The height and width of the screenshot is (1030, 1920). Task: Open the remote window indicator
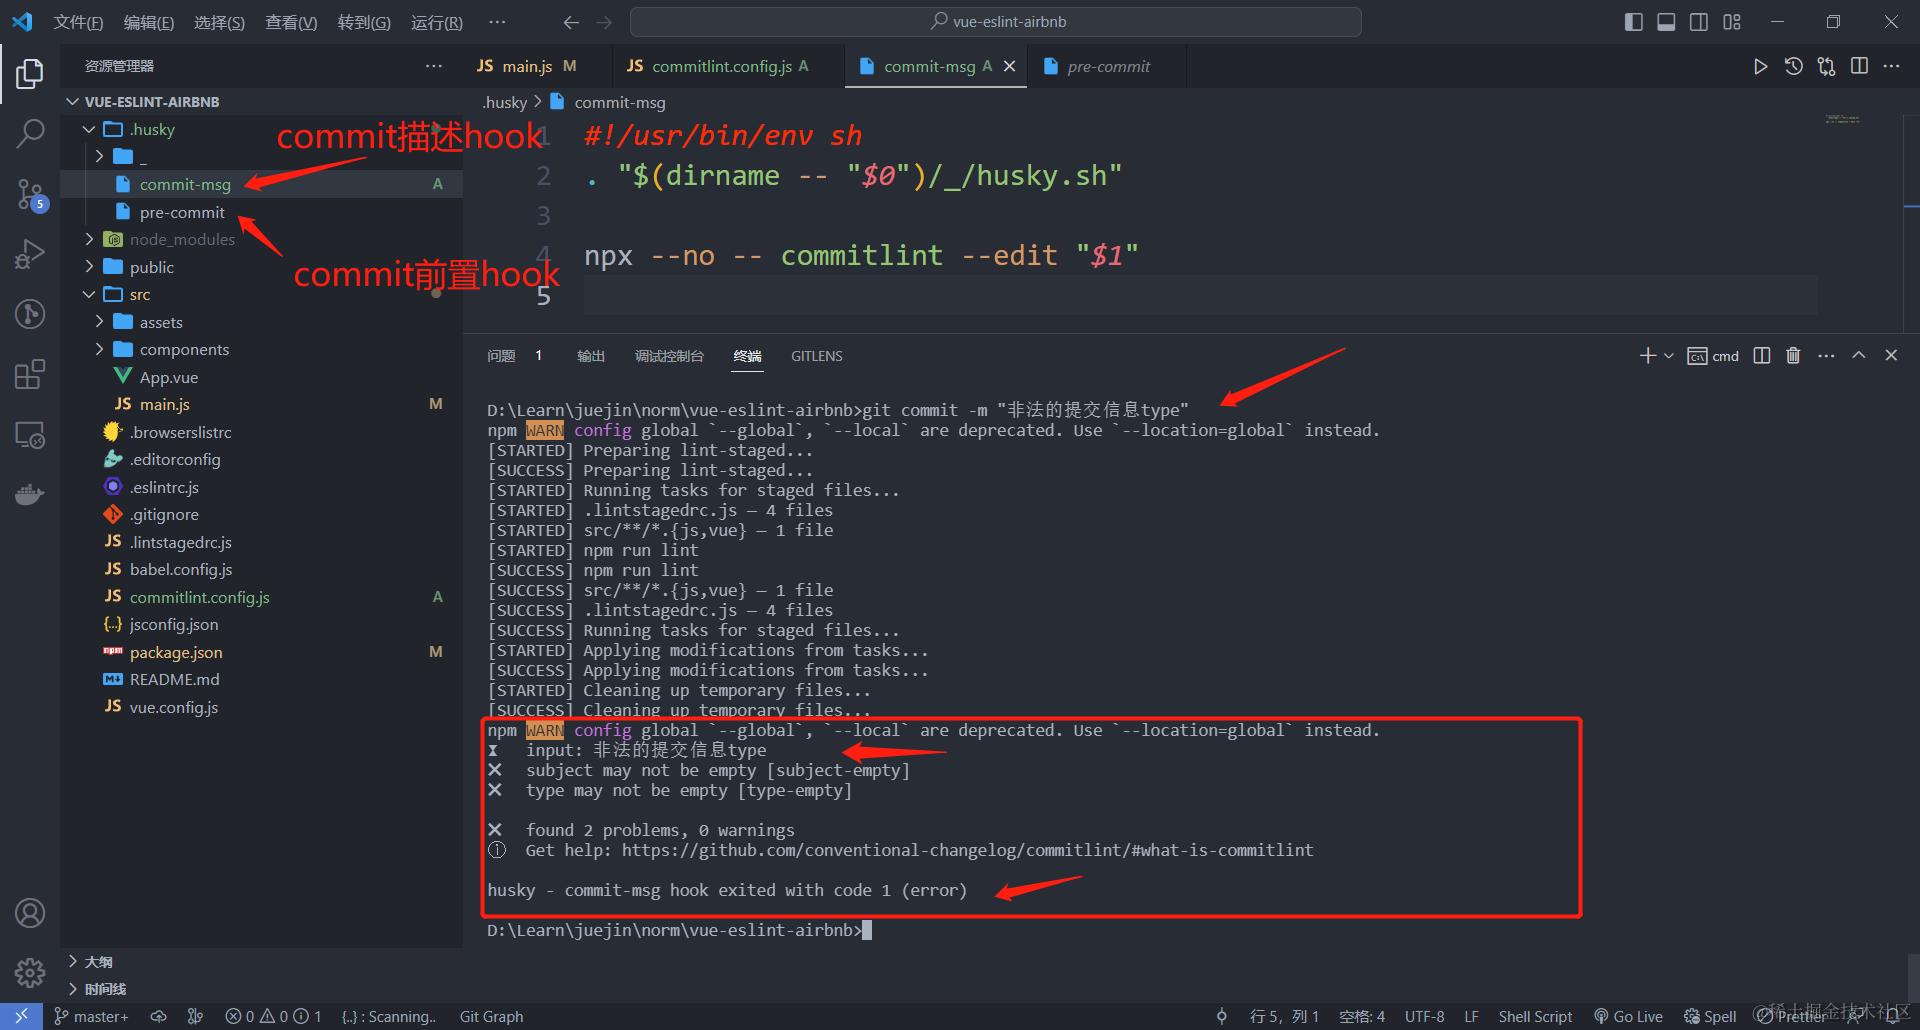coord(21,1016)
